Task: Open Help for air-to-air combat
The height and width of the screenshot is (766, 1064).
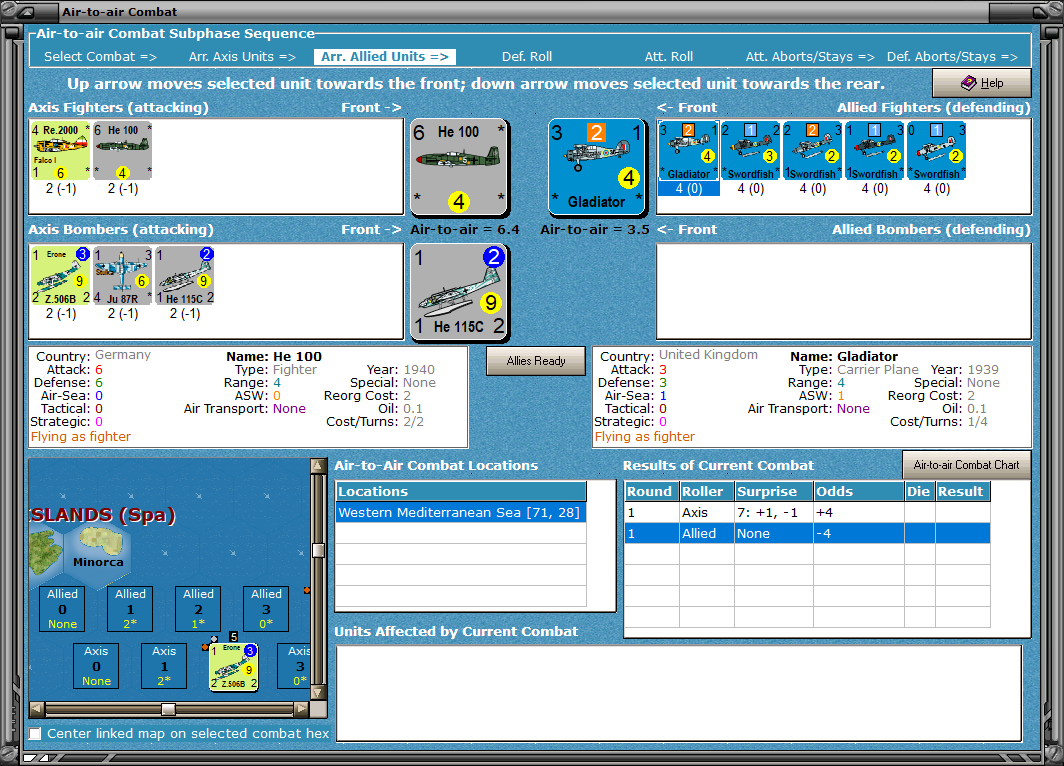Action: [x=982, y=83]
